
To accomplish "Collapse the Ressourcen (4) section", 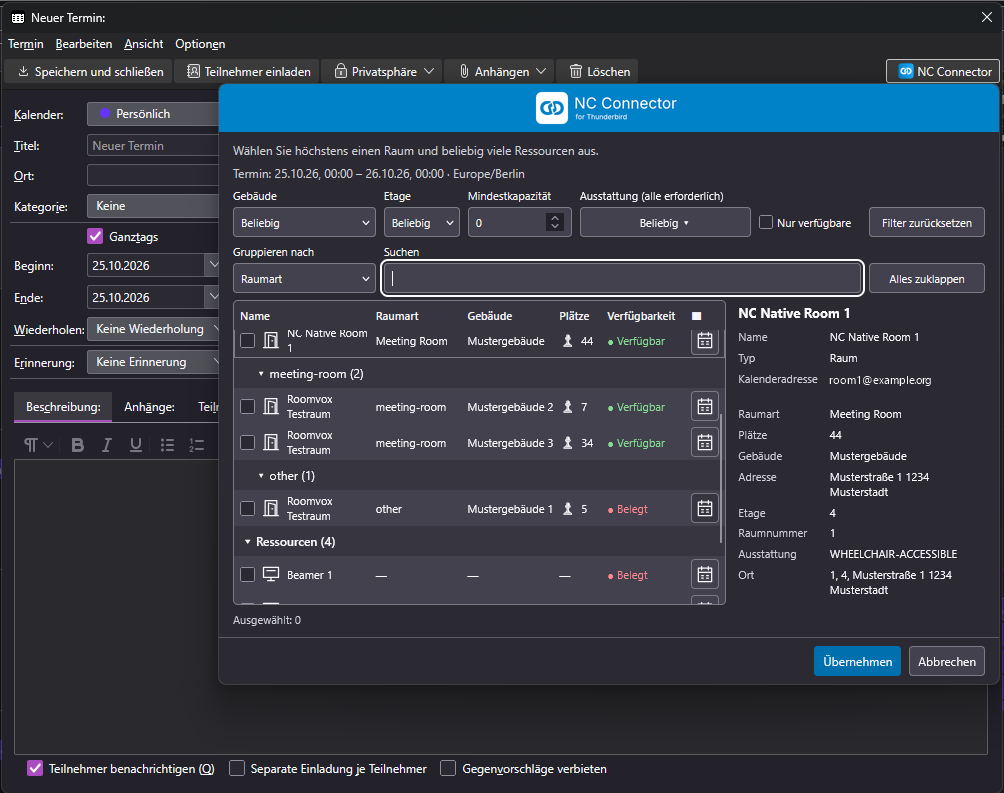I will coord(248,542).
